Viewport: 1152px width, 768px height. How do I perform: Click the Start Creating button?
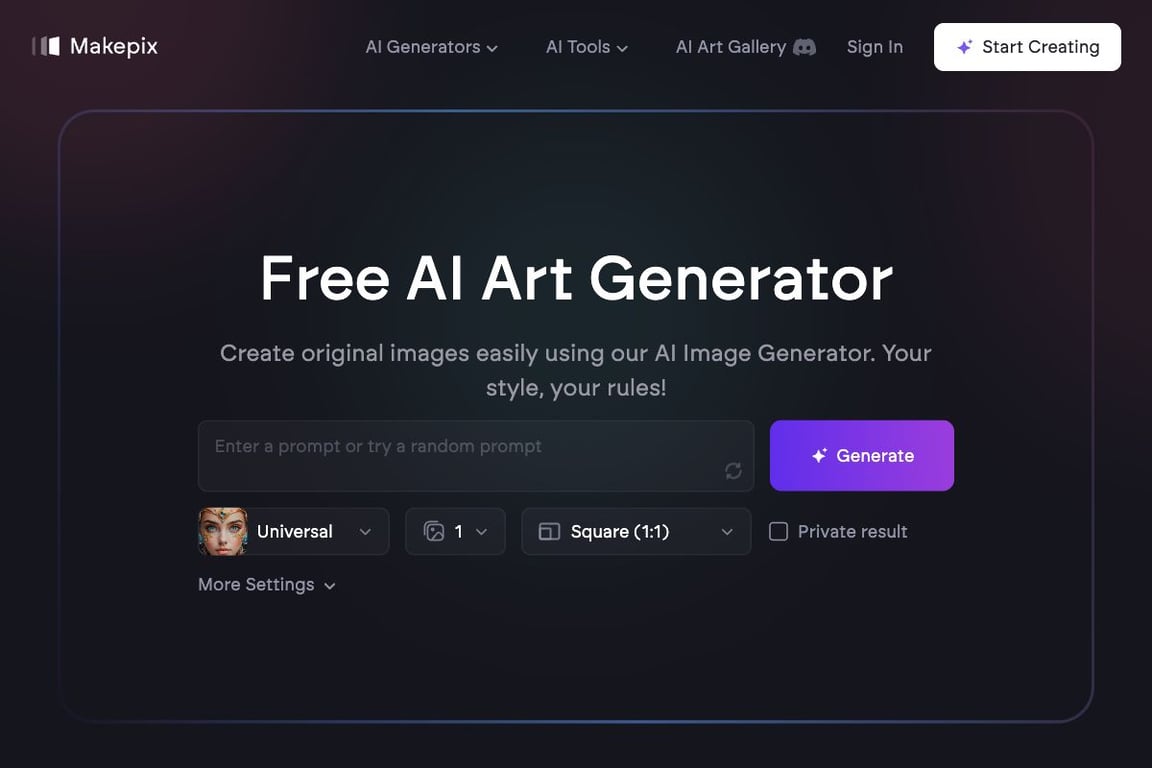[x=1027, y=47]
